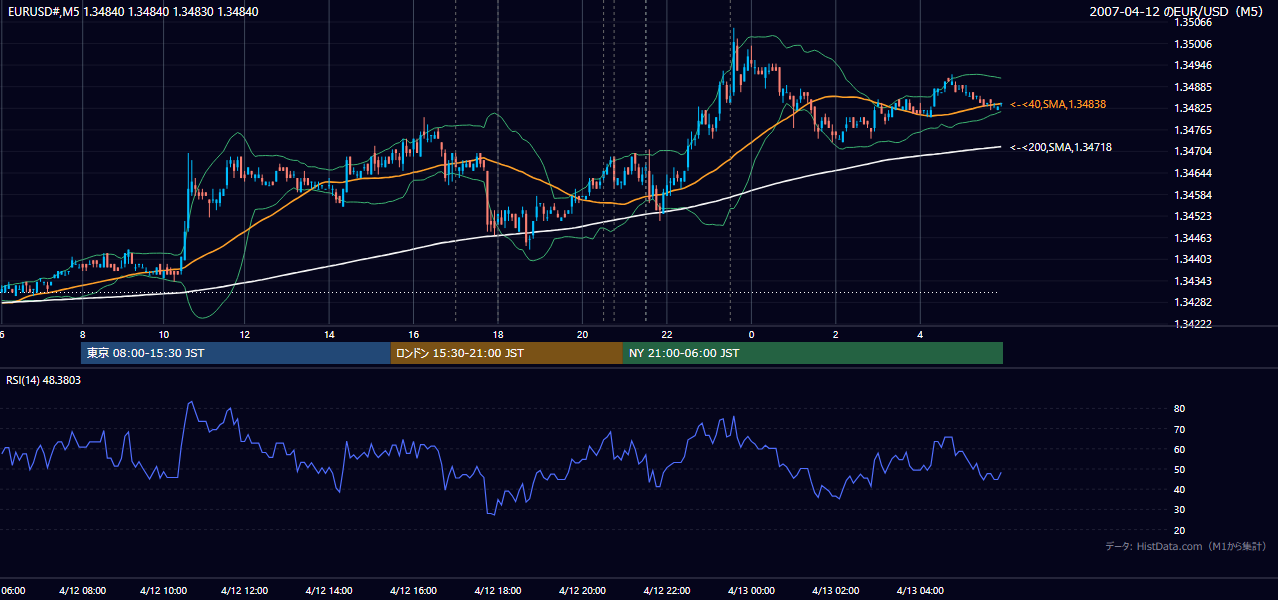Click time axis label 4/13 00:00
The width and height of the screenshot is (1278, 600).
pos(752,590)
